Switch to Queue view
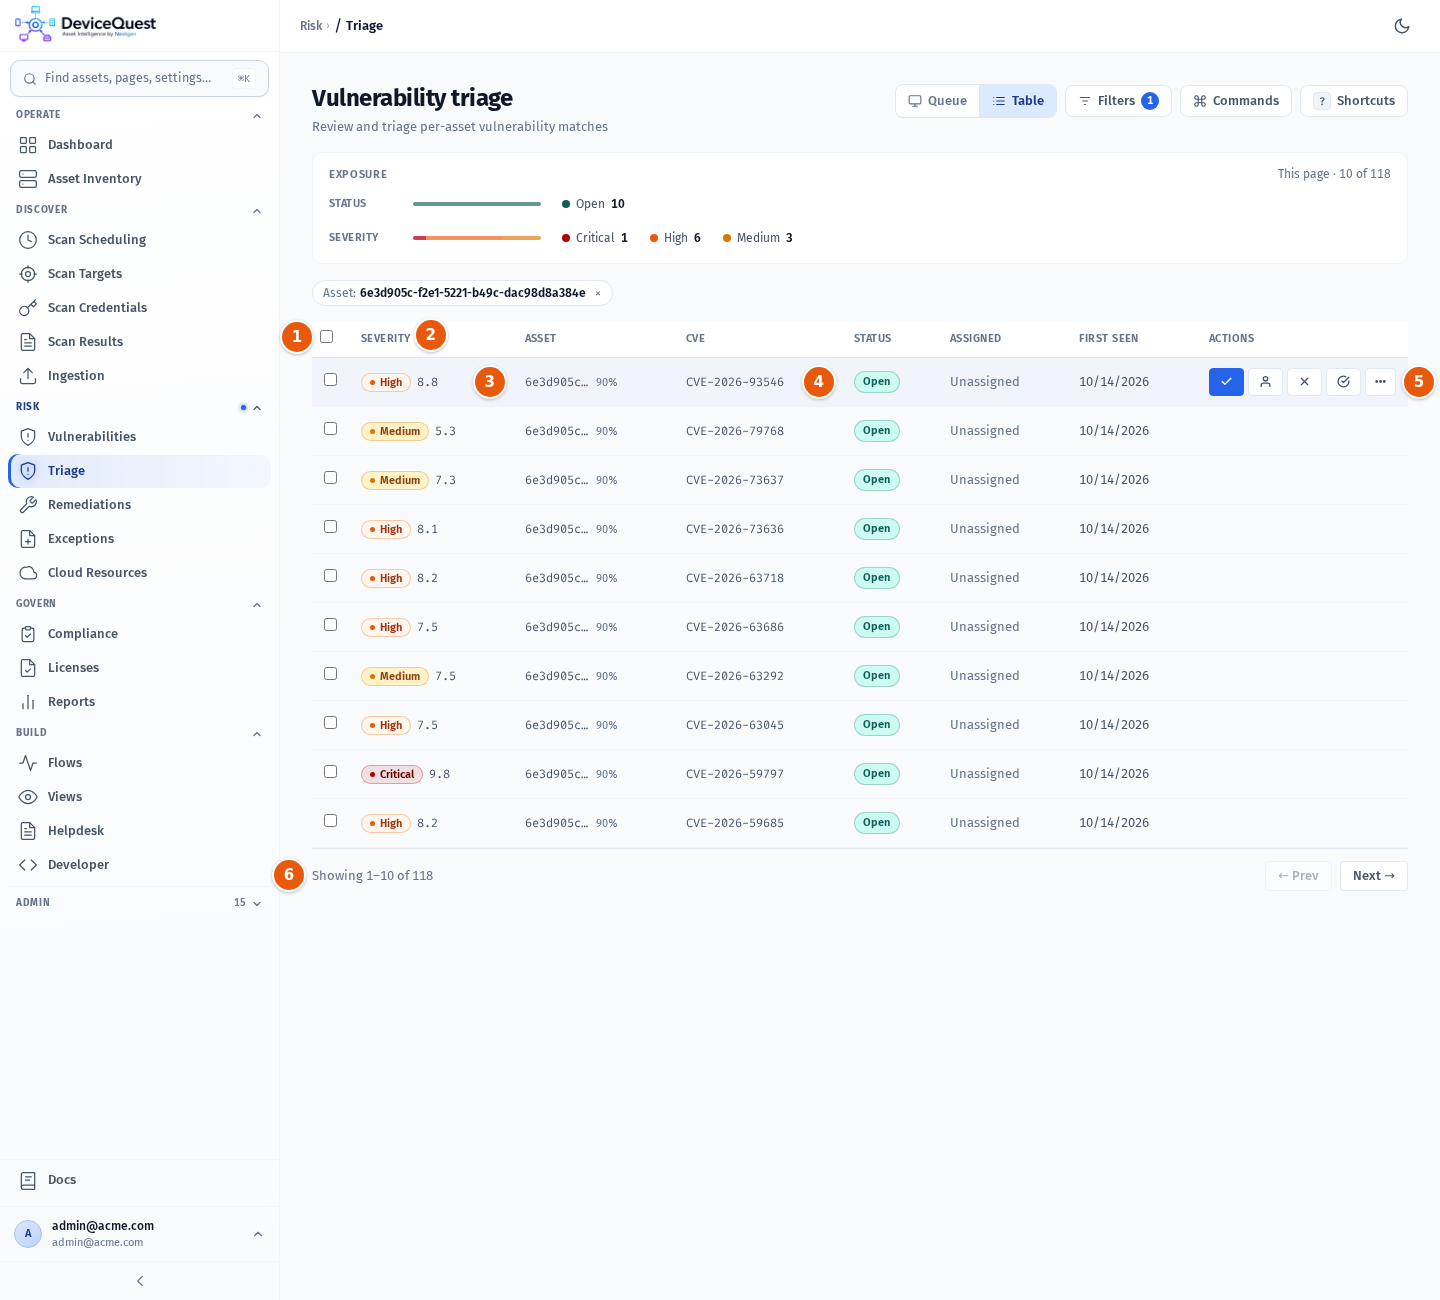 pyautogui.click(x=938, y=101)
